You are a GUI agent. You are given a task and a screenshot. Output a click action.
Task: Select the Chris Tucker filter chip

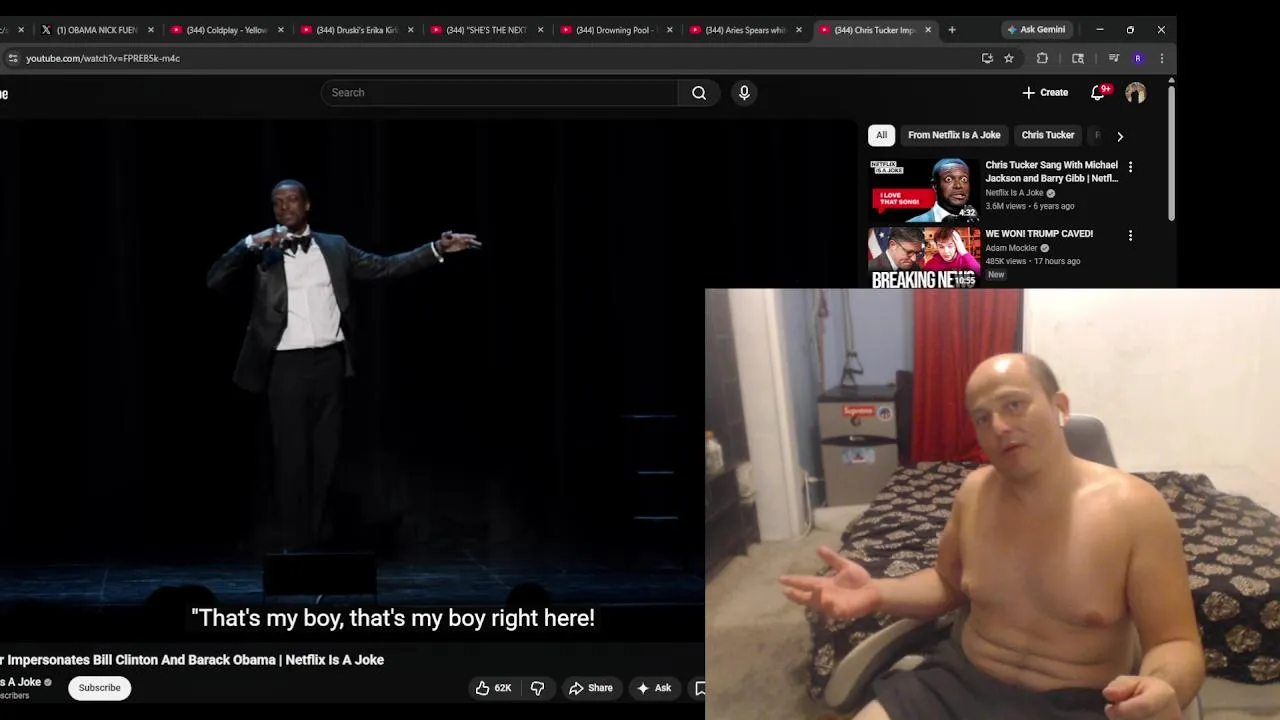(1048, 135)
